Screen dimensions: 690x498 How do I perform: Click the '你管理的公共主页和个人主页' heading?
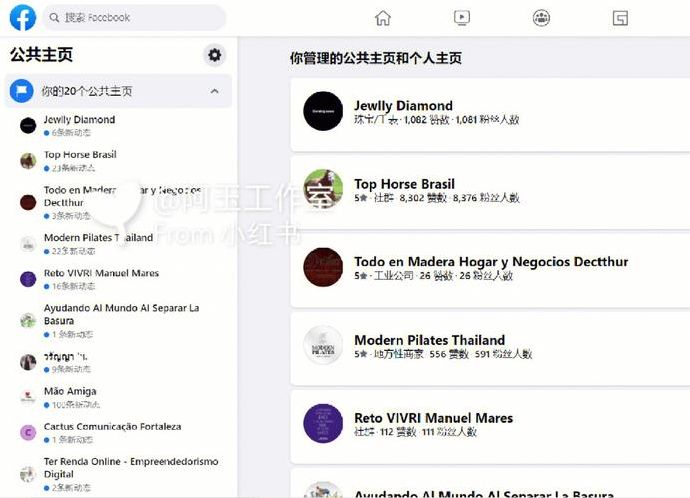tap(376, 58)
